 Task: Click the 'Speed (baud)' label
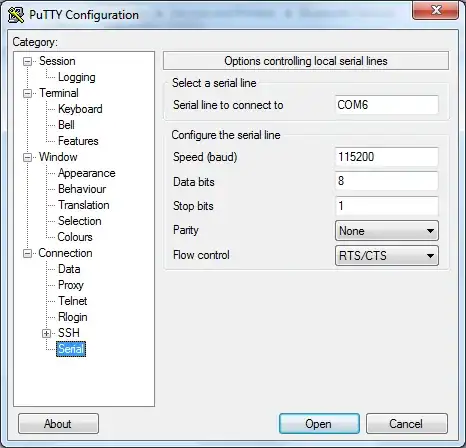pyautogui.click(x=205, y=157)
